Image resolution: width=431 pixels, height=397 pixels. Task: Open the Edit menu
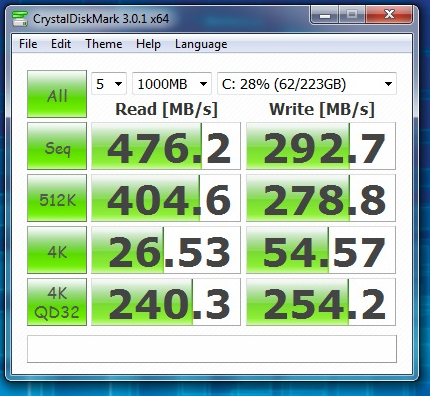coord(61,44)
